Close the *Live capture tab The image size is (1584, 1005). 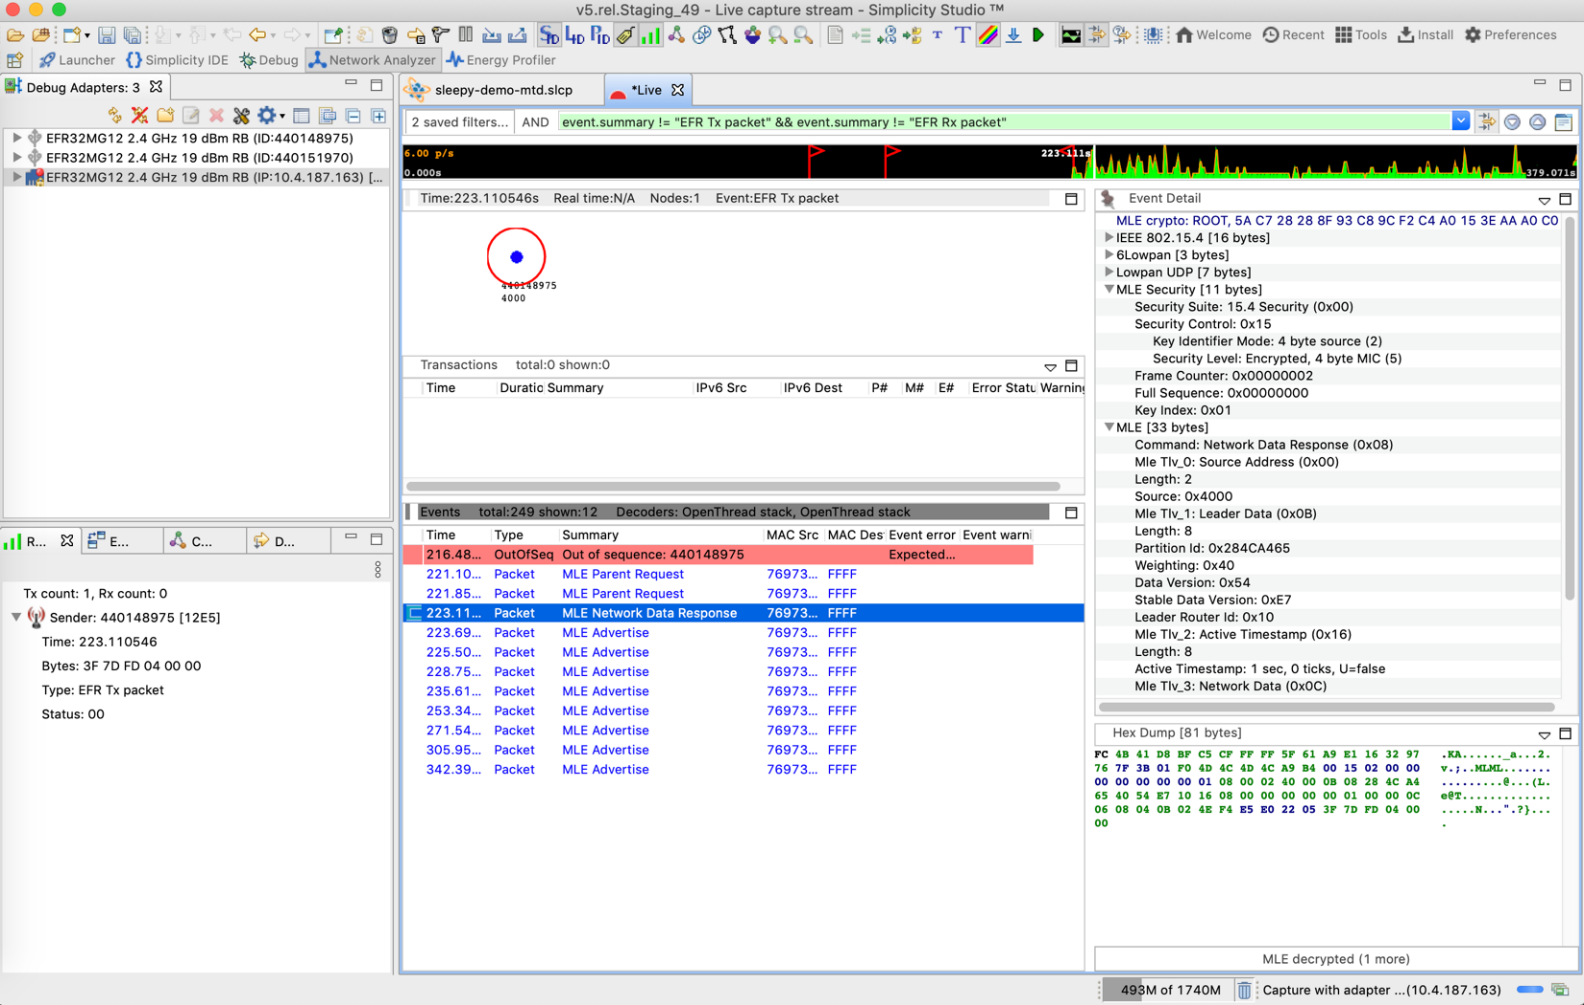pyautogui.click(x=678, y=90)
